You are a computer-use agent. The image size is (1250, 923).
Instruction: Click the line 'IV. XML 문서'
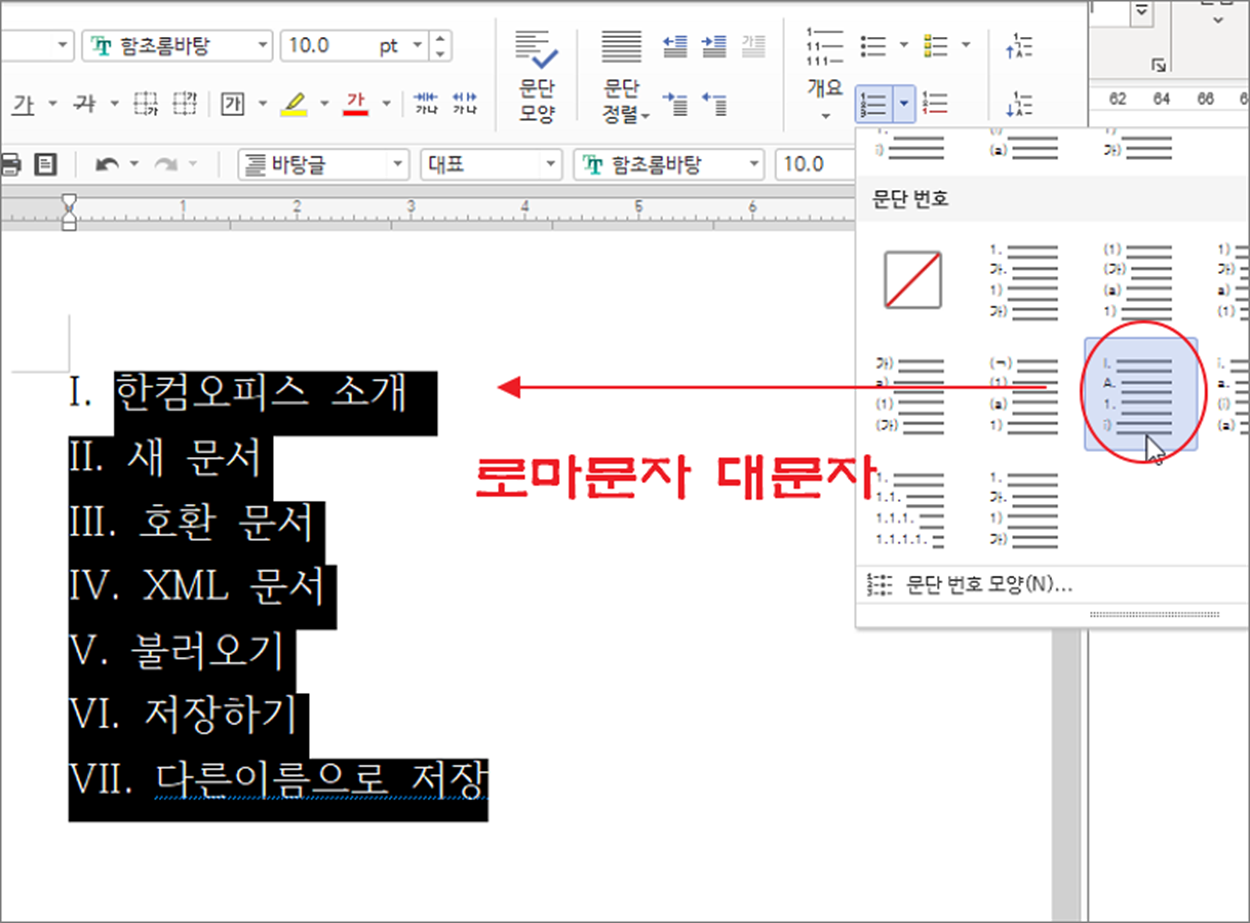coord(198,587)
